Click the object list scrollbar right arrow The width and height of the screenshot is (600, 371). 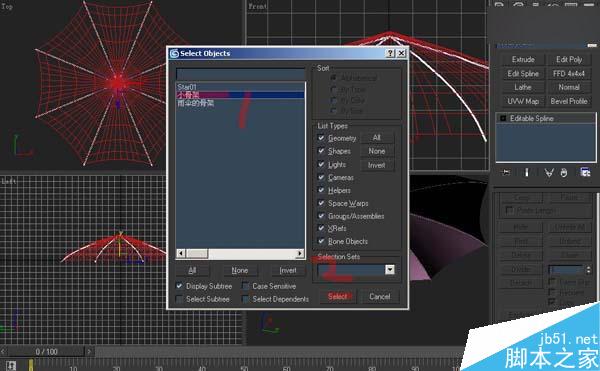pyautogui.click(x=300, y=253)
